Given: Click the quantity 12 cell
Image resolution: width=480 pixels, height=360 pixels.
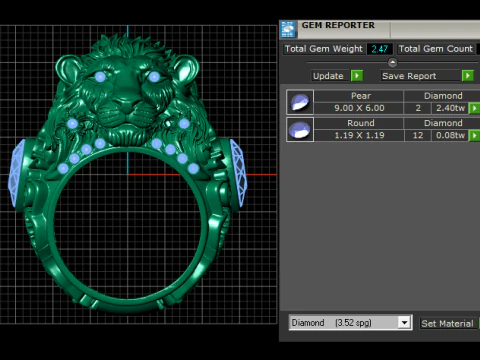Looking at the screenshot, I should pyautogui.click(x=418, y=135).
